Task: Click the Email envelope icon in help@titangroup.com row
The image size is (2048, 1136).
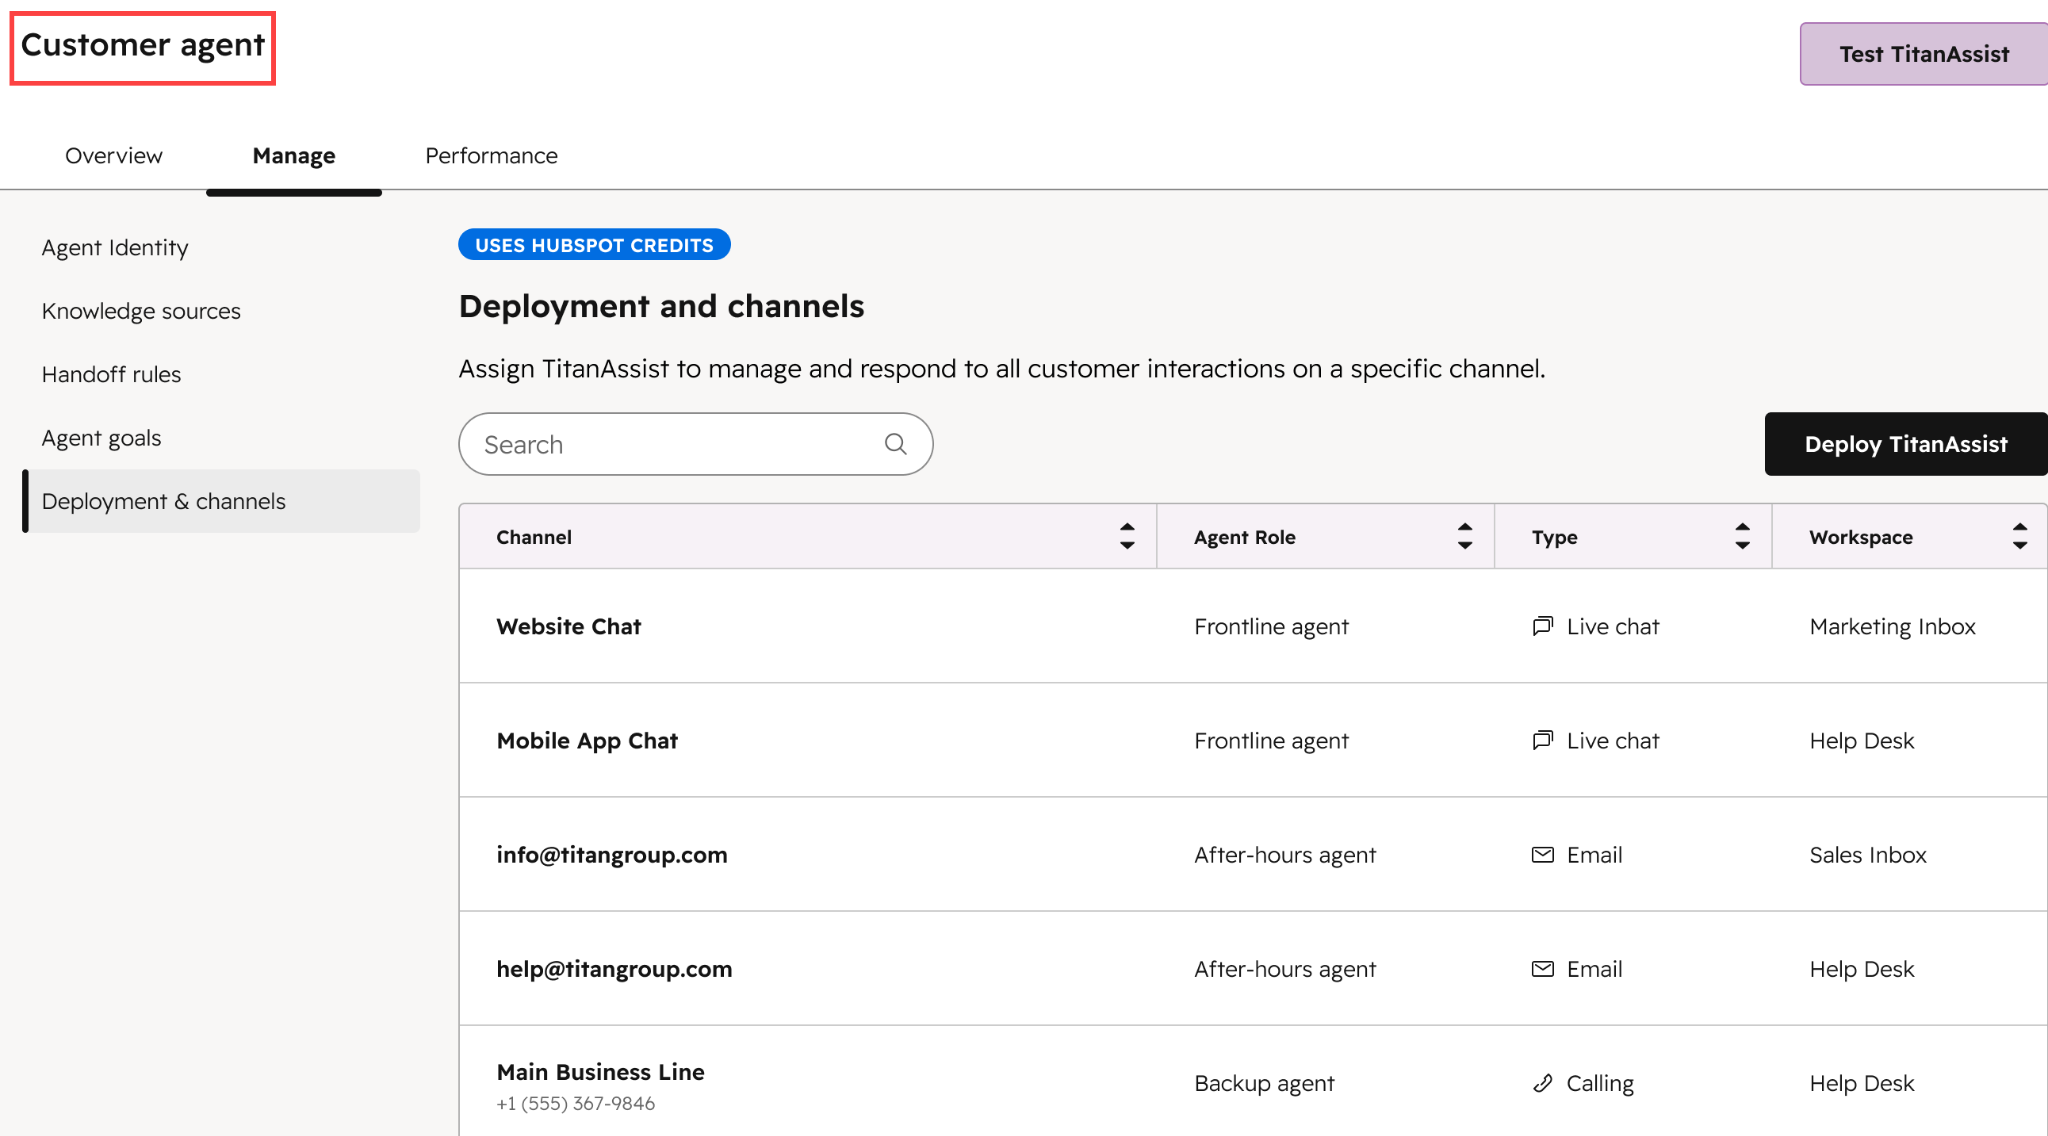Action: (x=1543, y=969)
